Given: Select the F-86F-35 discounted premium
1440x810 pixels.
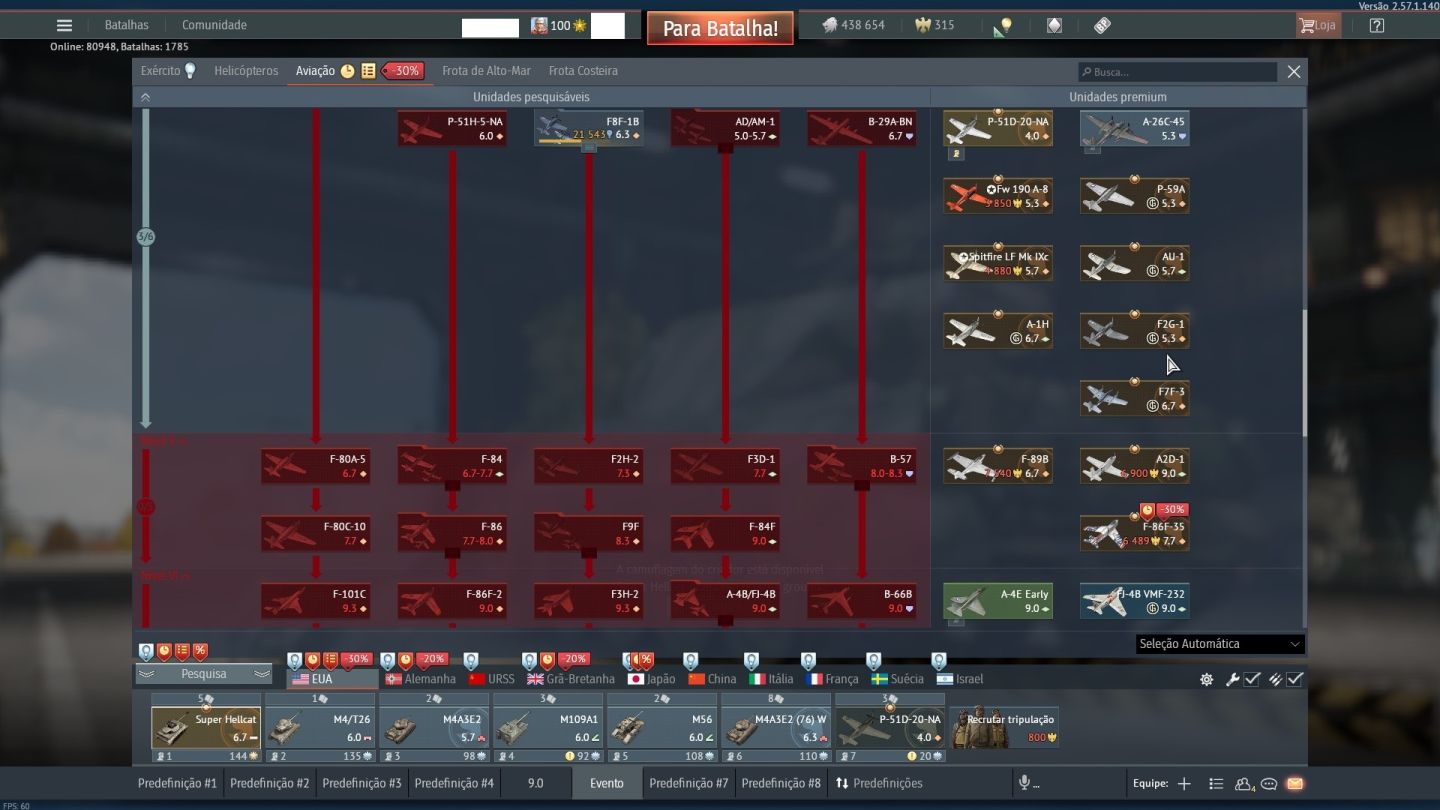Looking at the screenshot, I should coord(1135,533).
